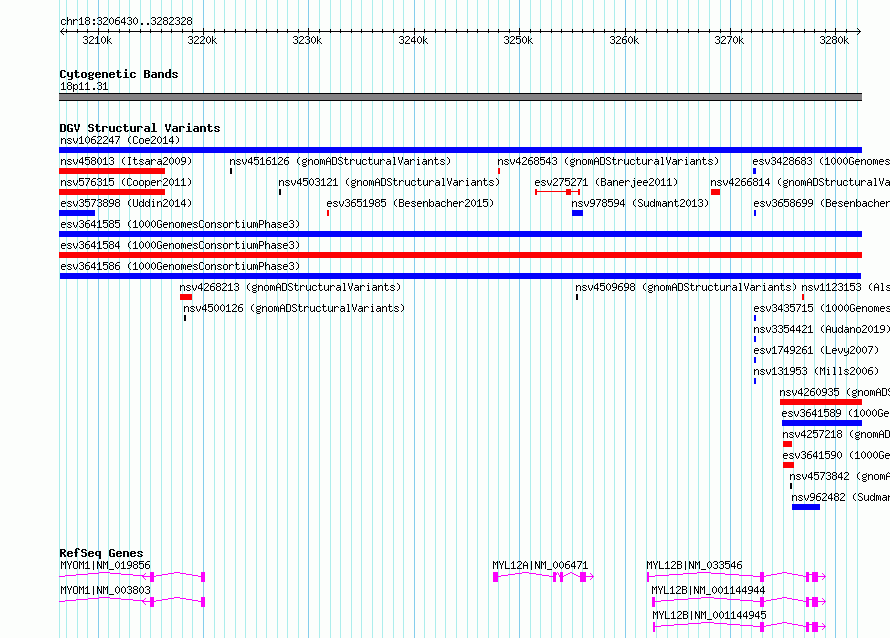Click the 3240k ruler position label
890x638 pixels.
(x=413, y=40)
